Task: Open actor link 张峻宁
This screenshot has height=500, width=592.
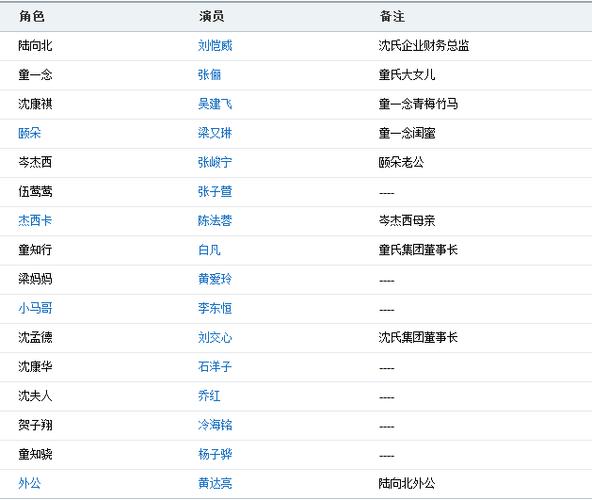Action: 215,162
